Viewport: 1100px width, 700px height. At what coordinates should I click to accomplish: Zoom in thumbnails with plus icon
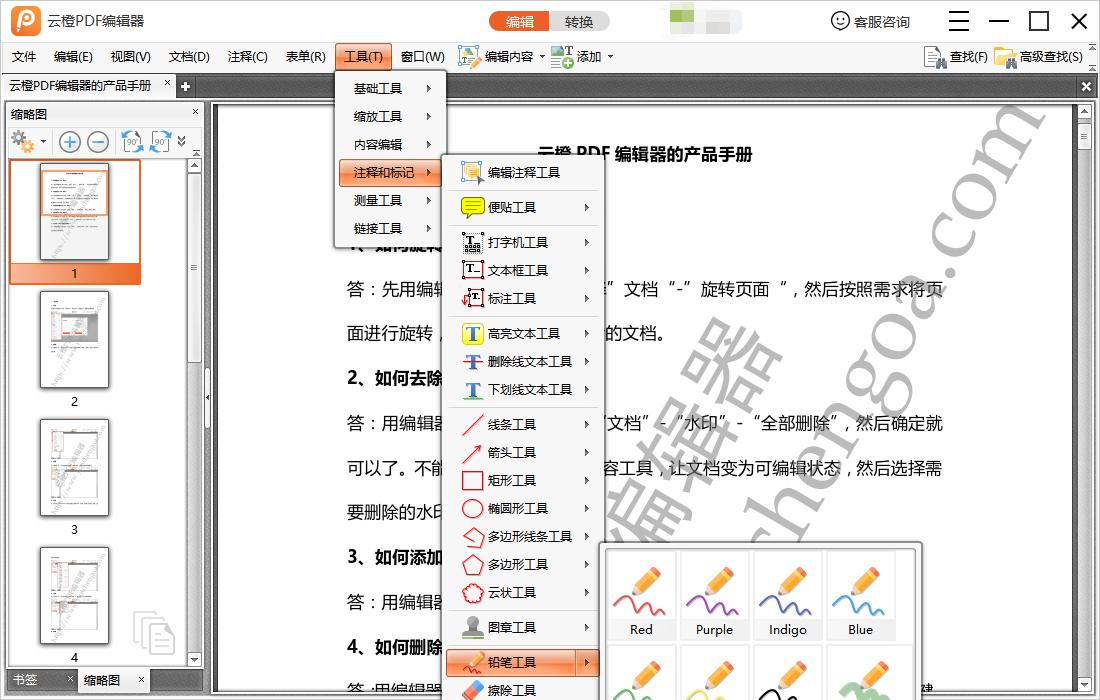point(69,142)
